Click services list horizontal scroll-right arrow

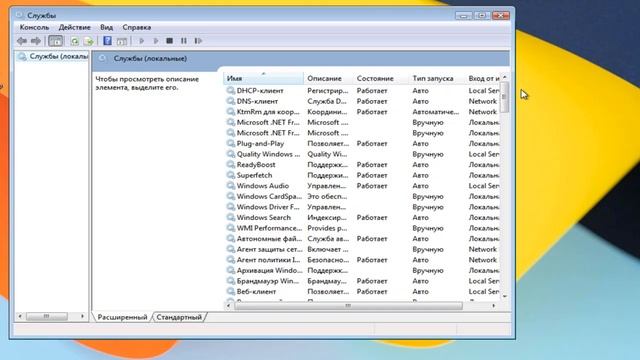(493, 306)
